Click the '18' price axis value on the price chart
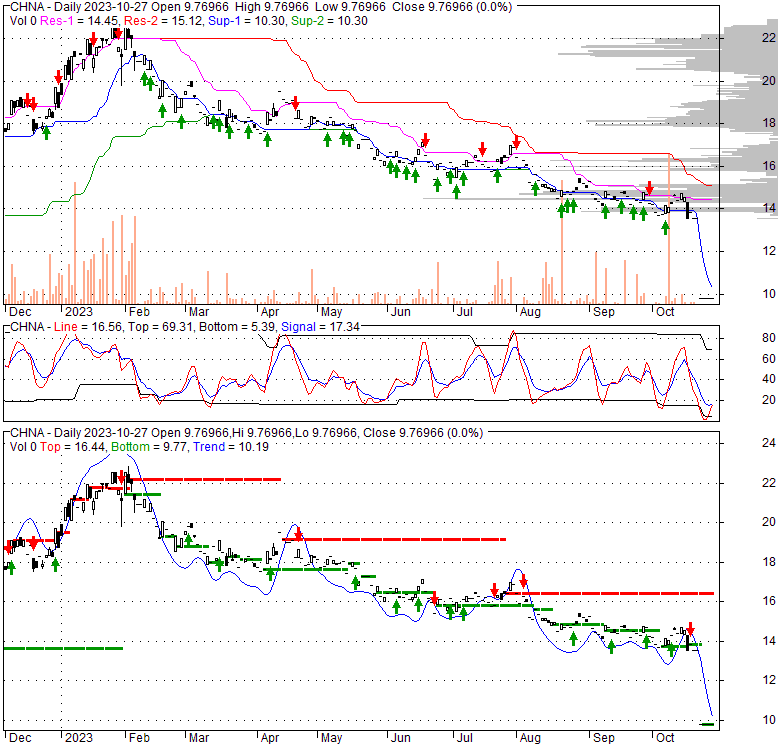Screen dimensions: 780x745 [x=769, y=123]
